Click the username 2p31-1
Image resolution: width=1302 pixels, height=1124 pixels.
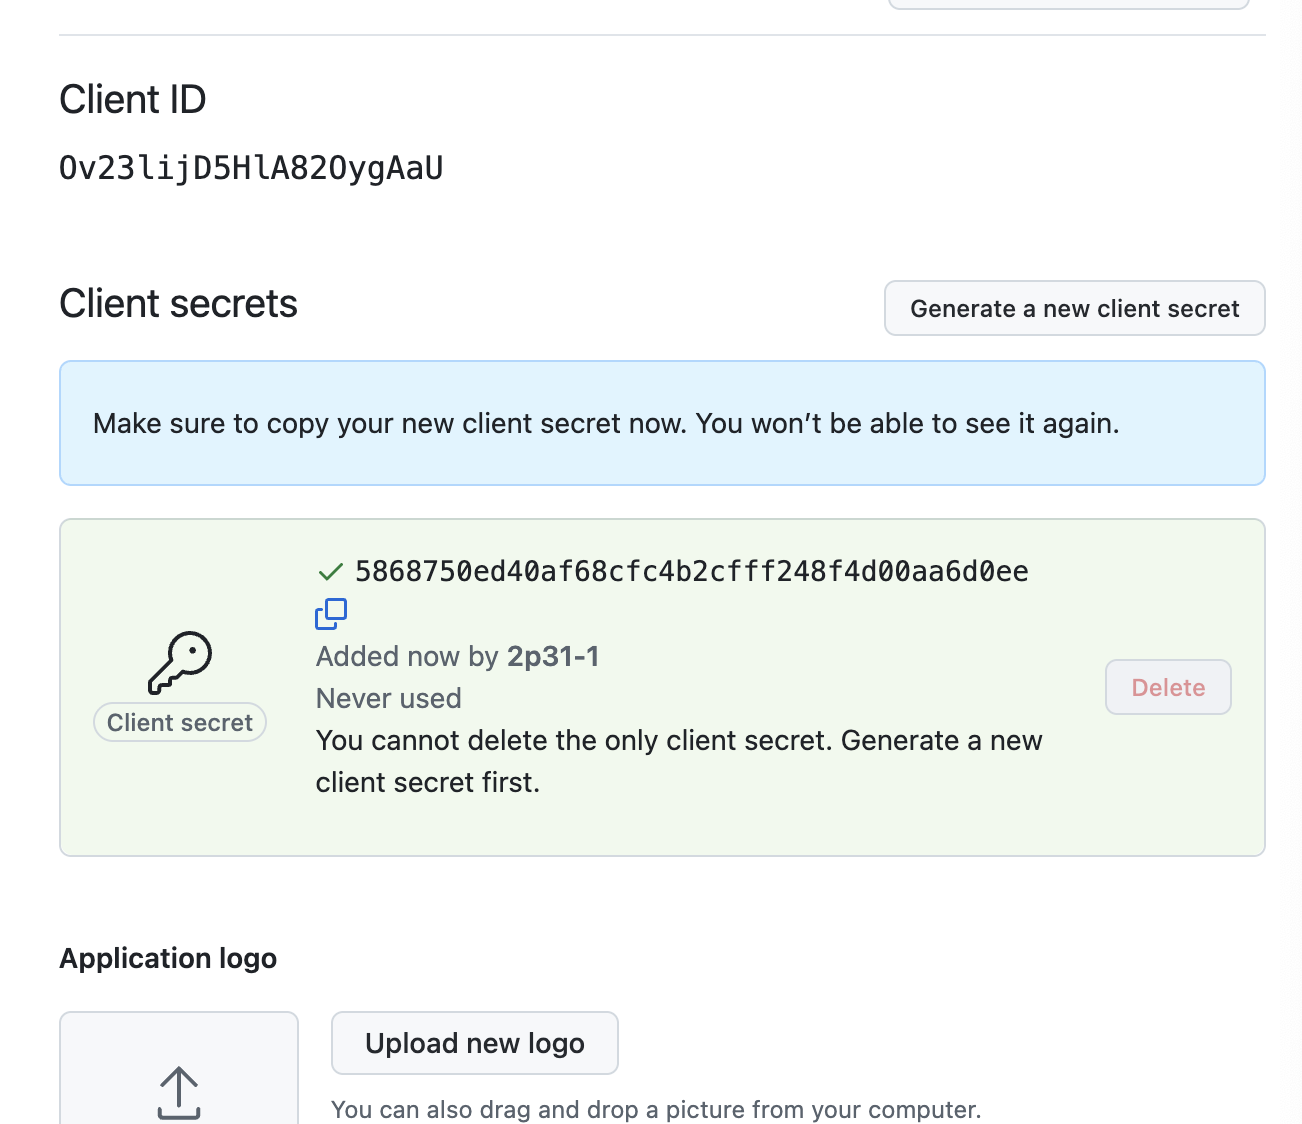coord(553,656)
